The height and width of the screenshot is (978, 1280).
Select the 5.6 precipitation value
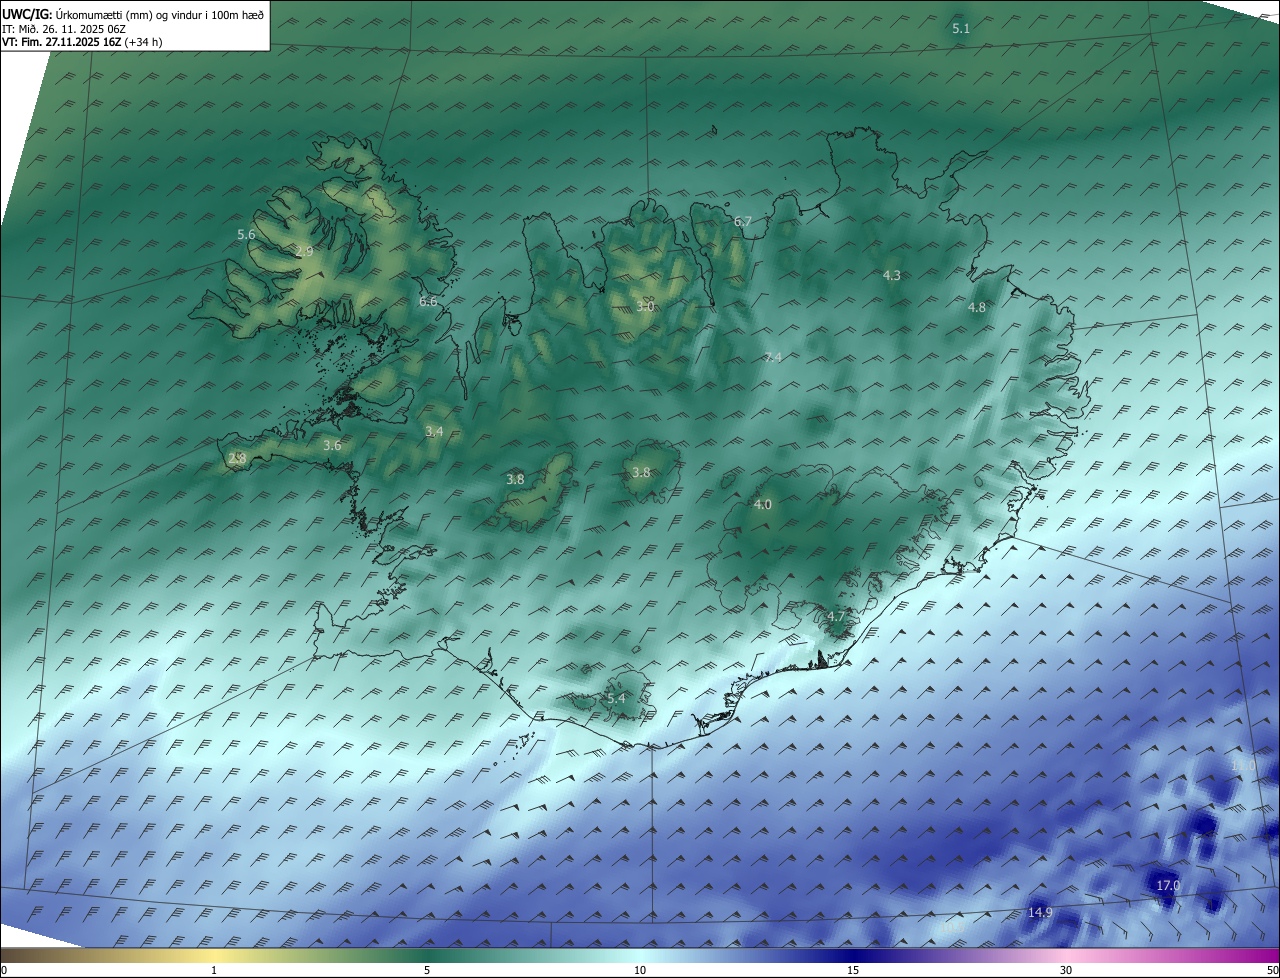coord(246,234)
